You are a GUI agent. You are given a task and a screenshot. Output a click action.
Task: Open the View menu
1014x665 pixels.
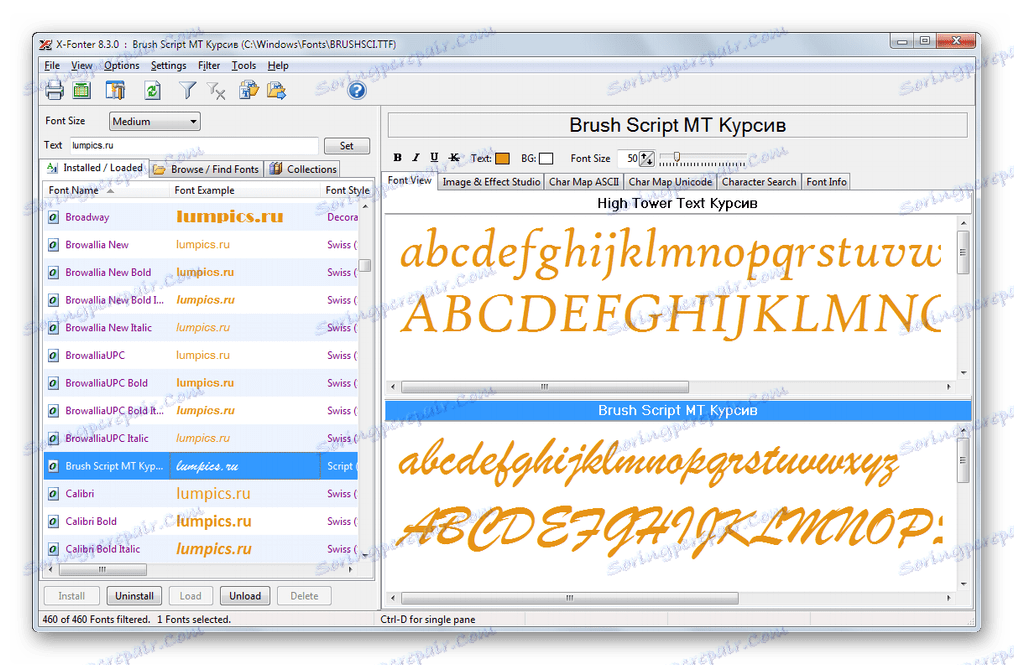point(81,65)
